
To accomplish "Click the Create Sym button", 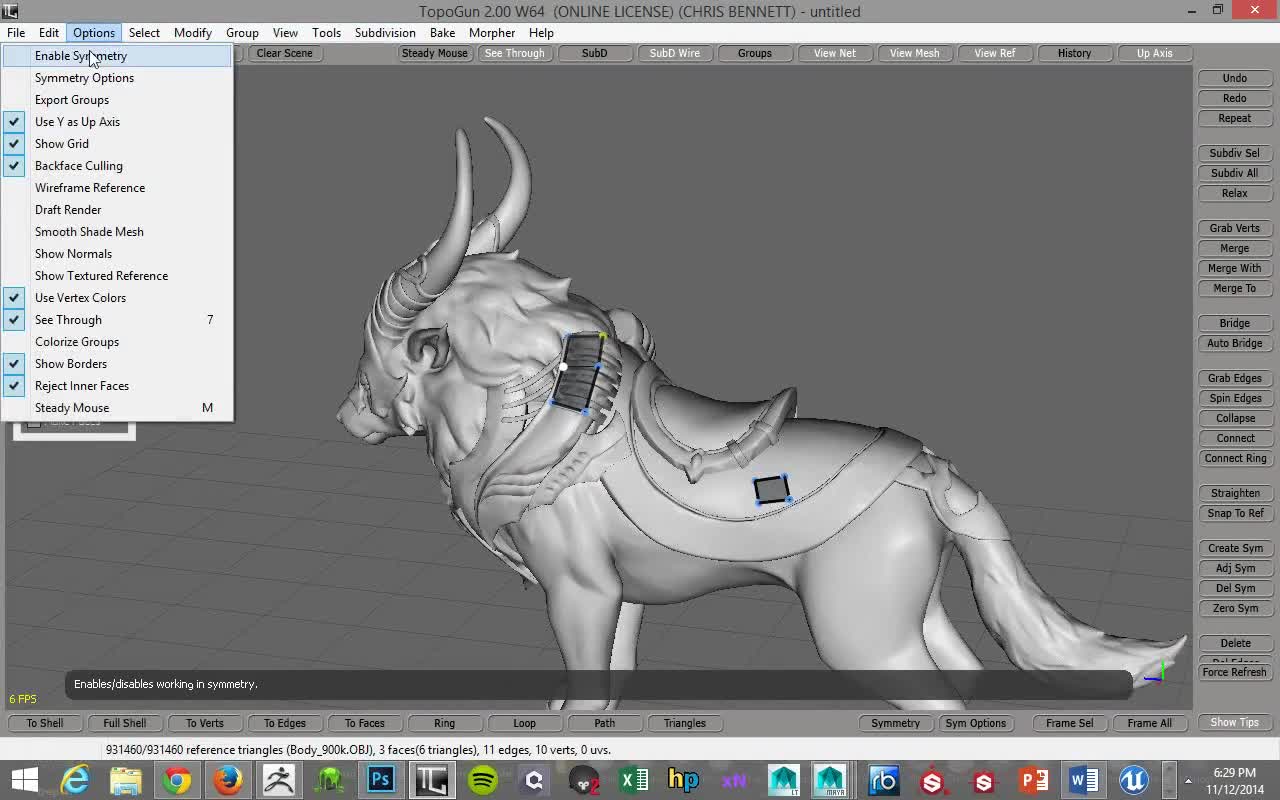I will [1235, 548].
